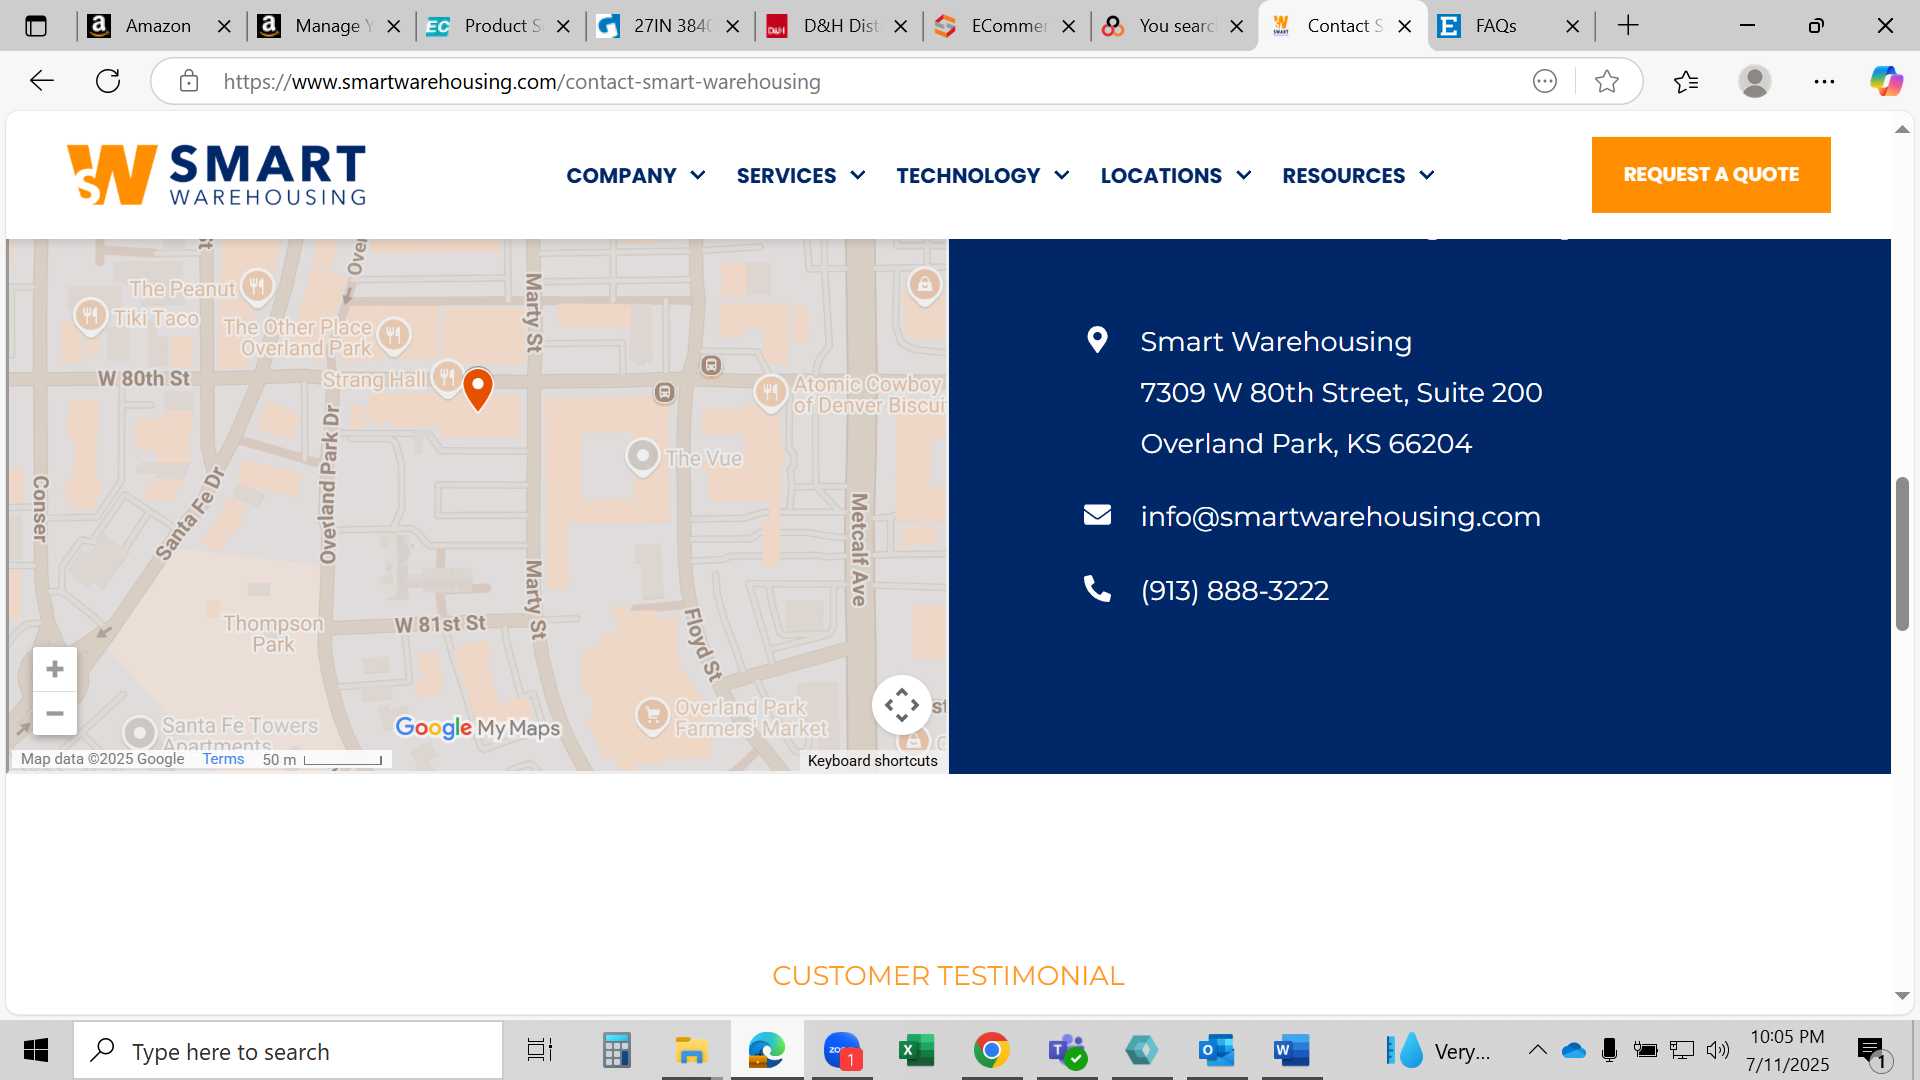The height and width of the screenshot is (1080, 1920).
Task: Zoom out on the Google map
Action: 55,713
